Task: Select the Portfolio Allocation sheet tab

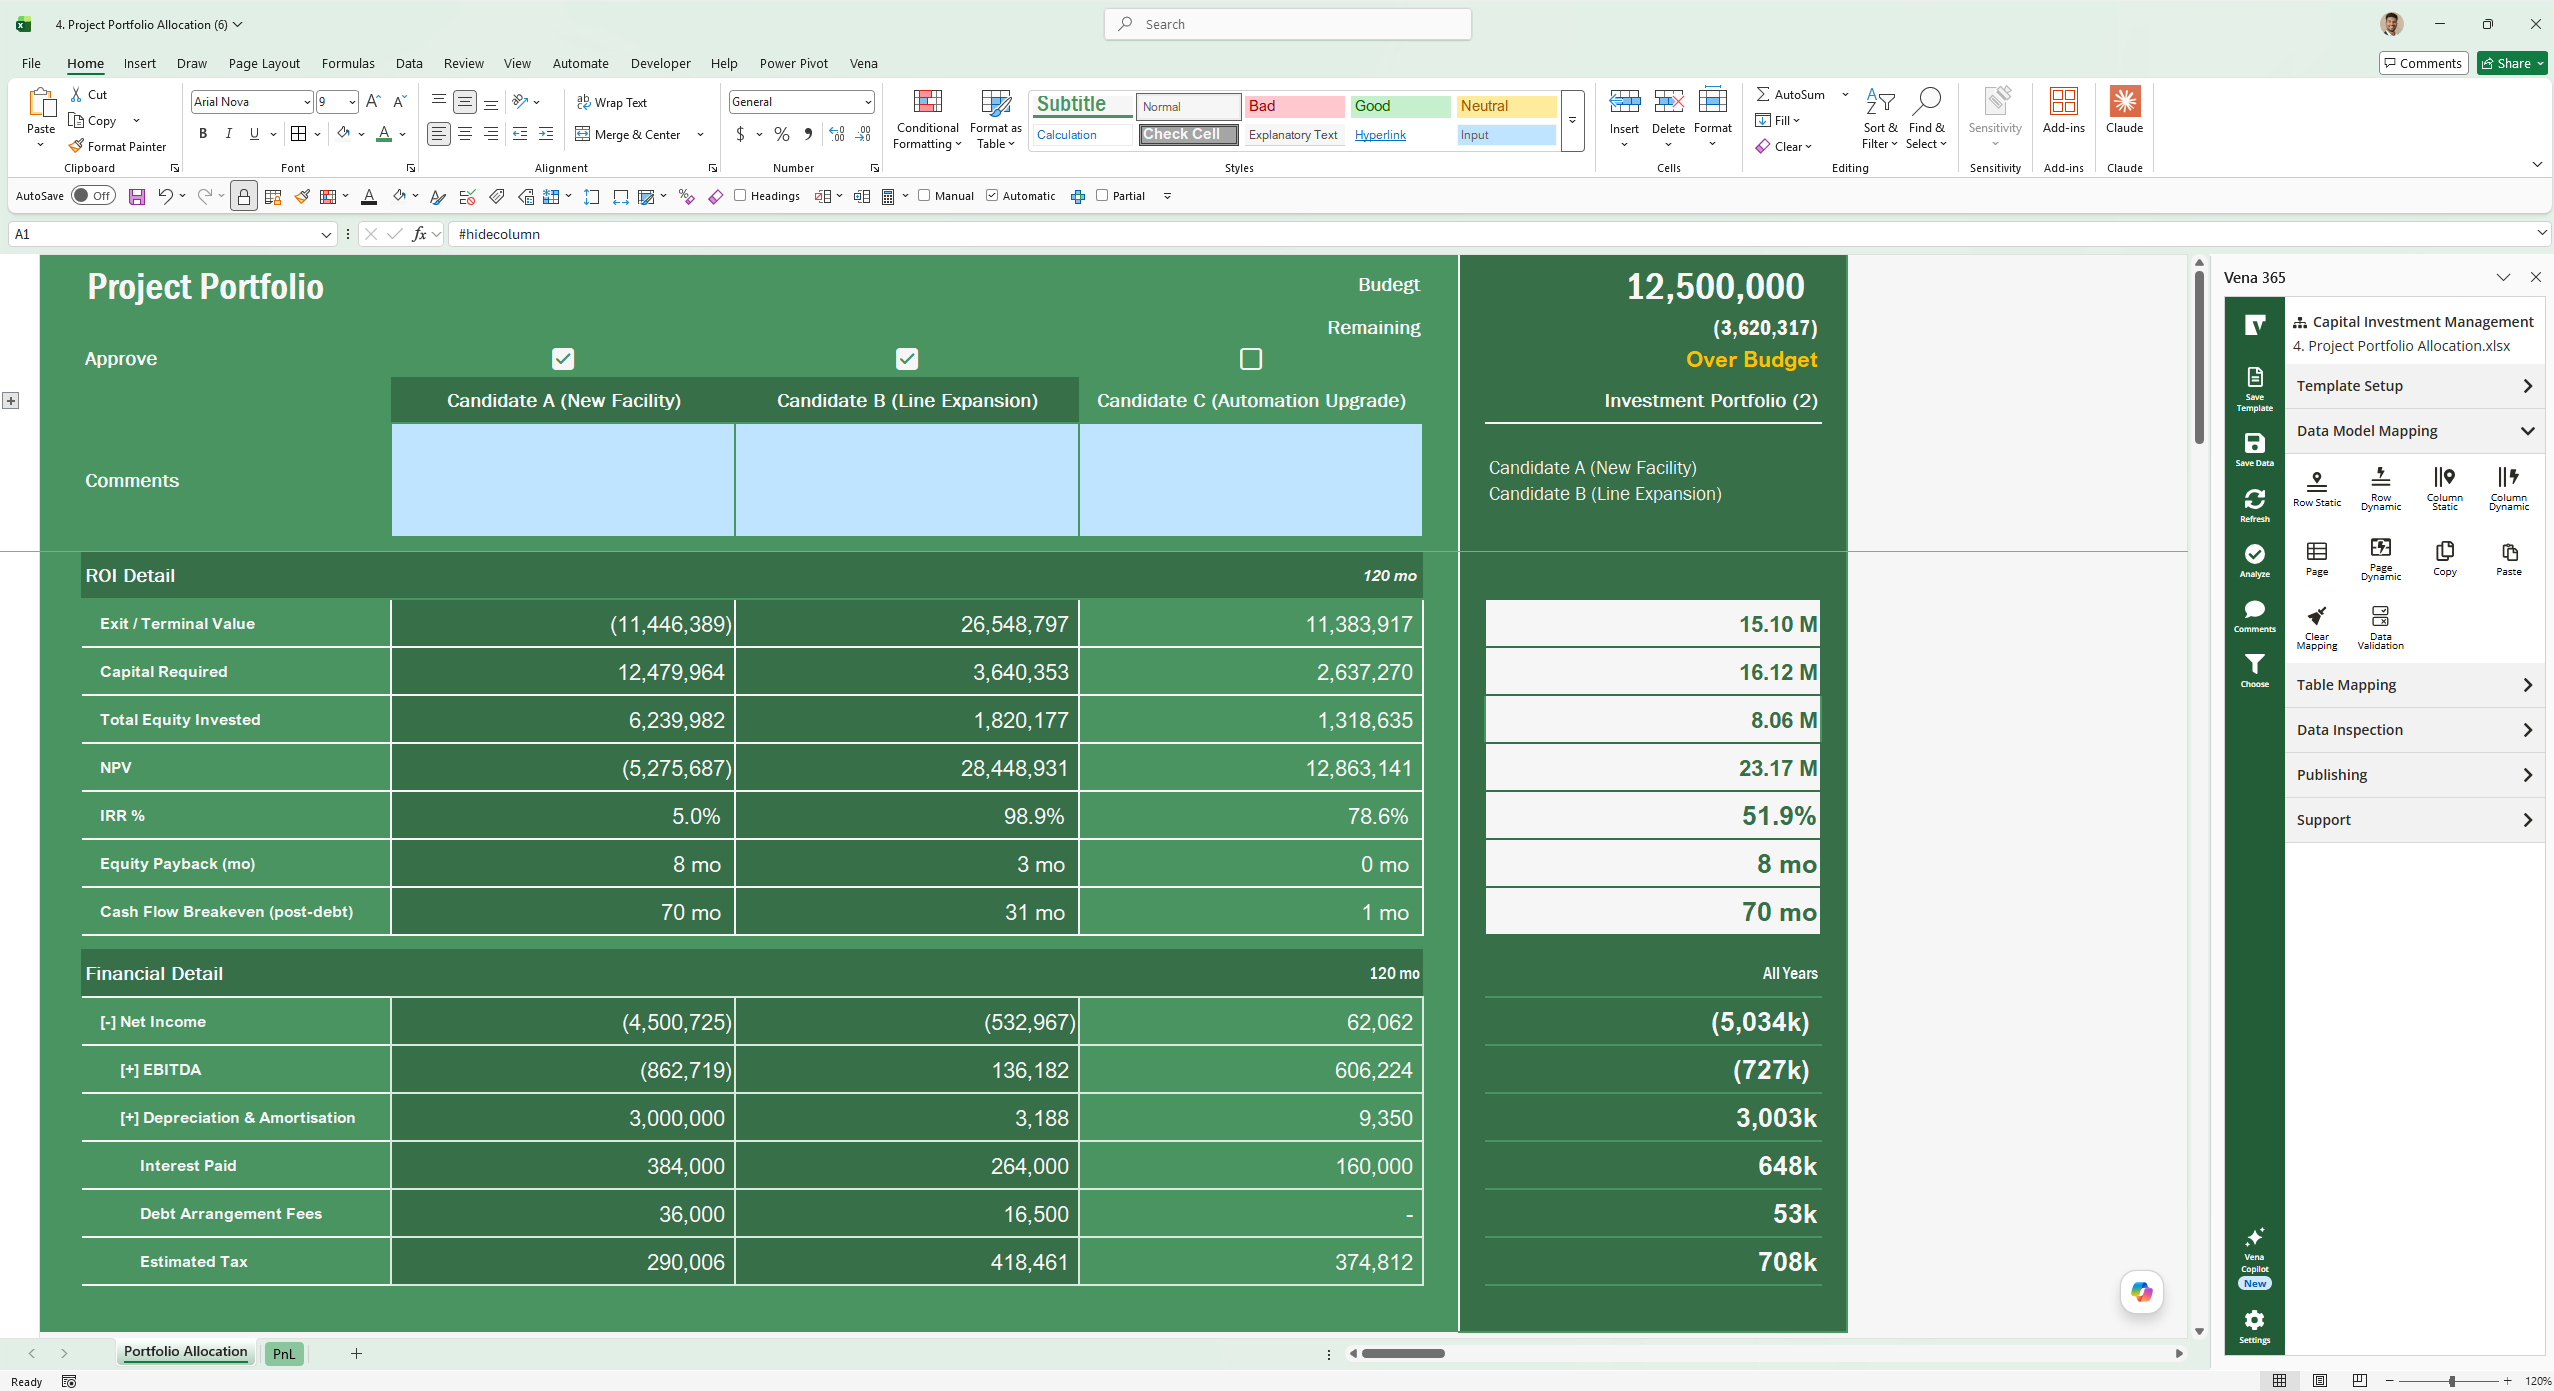Action: (185, 1352)
